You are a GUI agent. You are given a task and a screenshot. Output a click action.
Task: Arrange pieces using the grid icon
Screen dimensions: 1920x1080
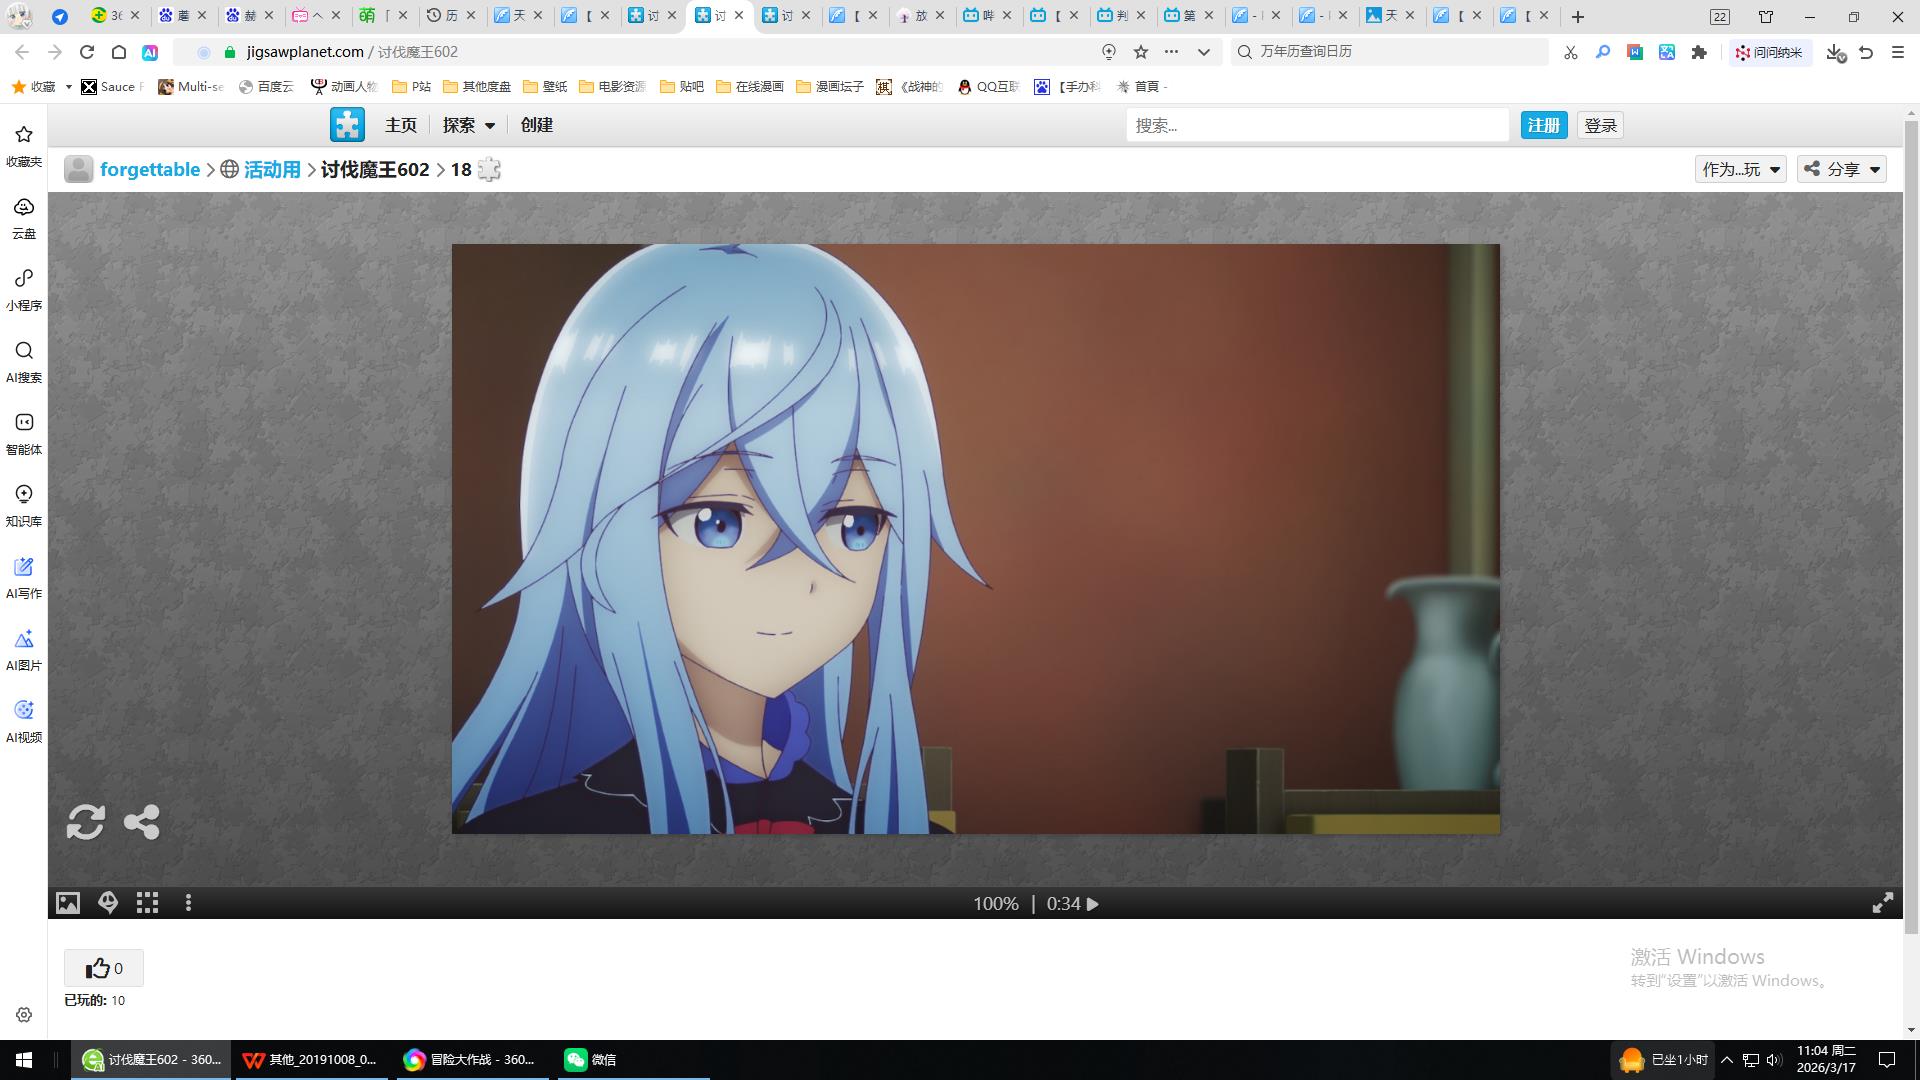pyautogui.click(x=148, y=903)
